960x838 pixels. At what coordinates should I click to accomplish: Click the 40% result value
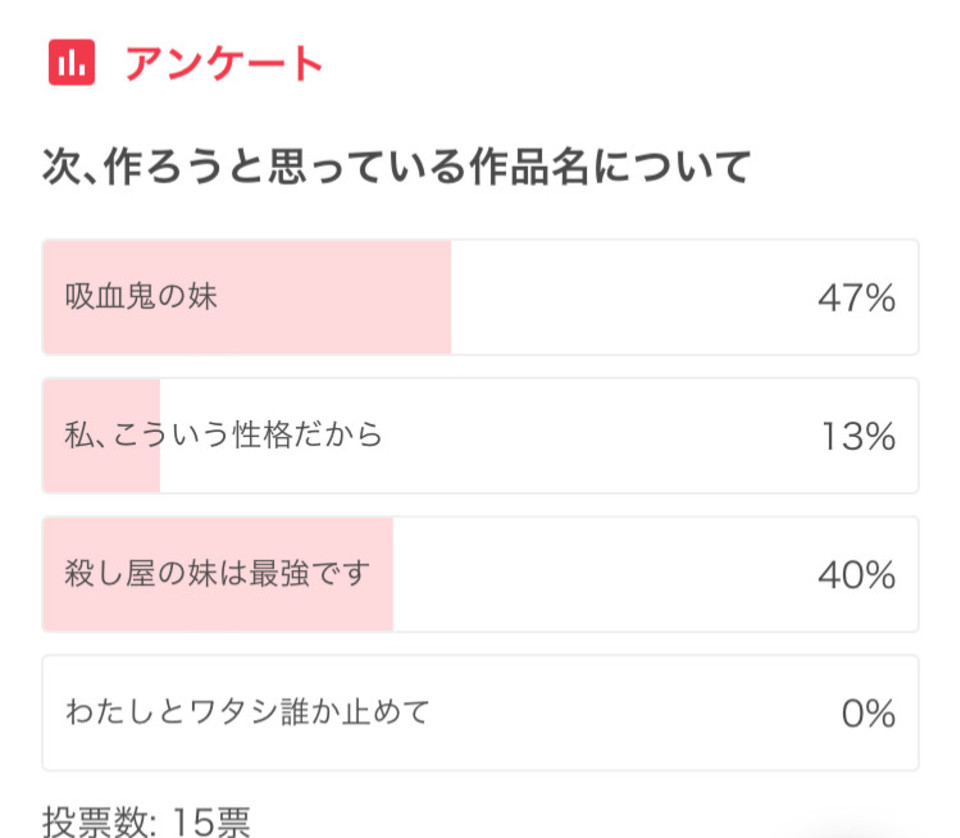click(x=857, y=575)
